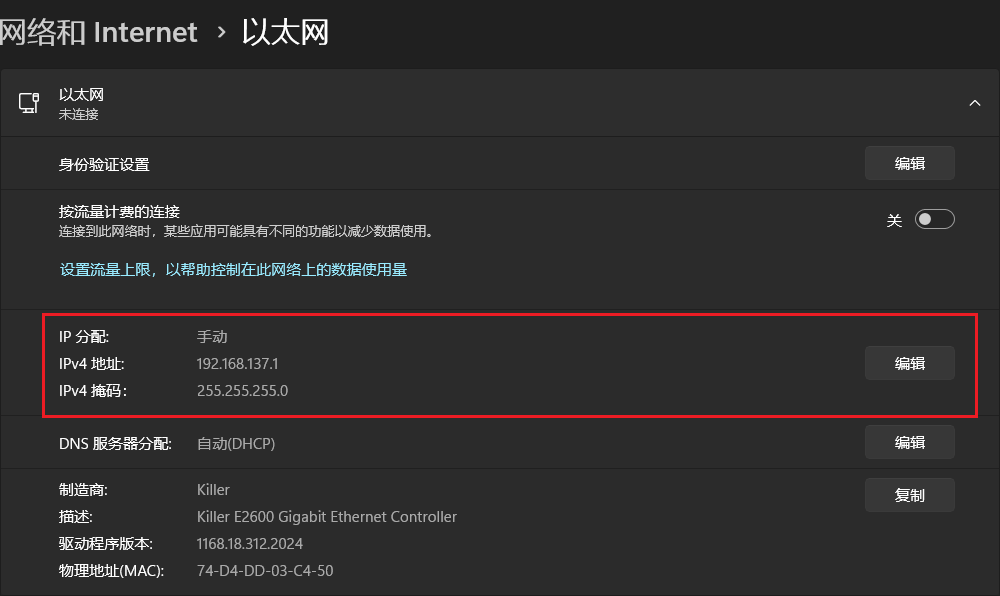Click the 手动 IP assignment value
This screenshot has height=596, width=1000.
click(x=212, y=337)
